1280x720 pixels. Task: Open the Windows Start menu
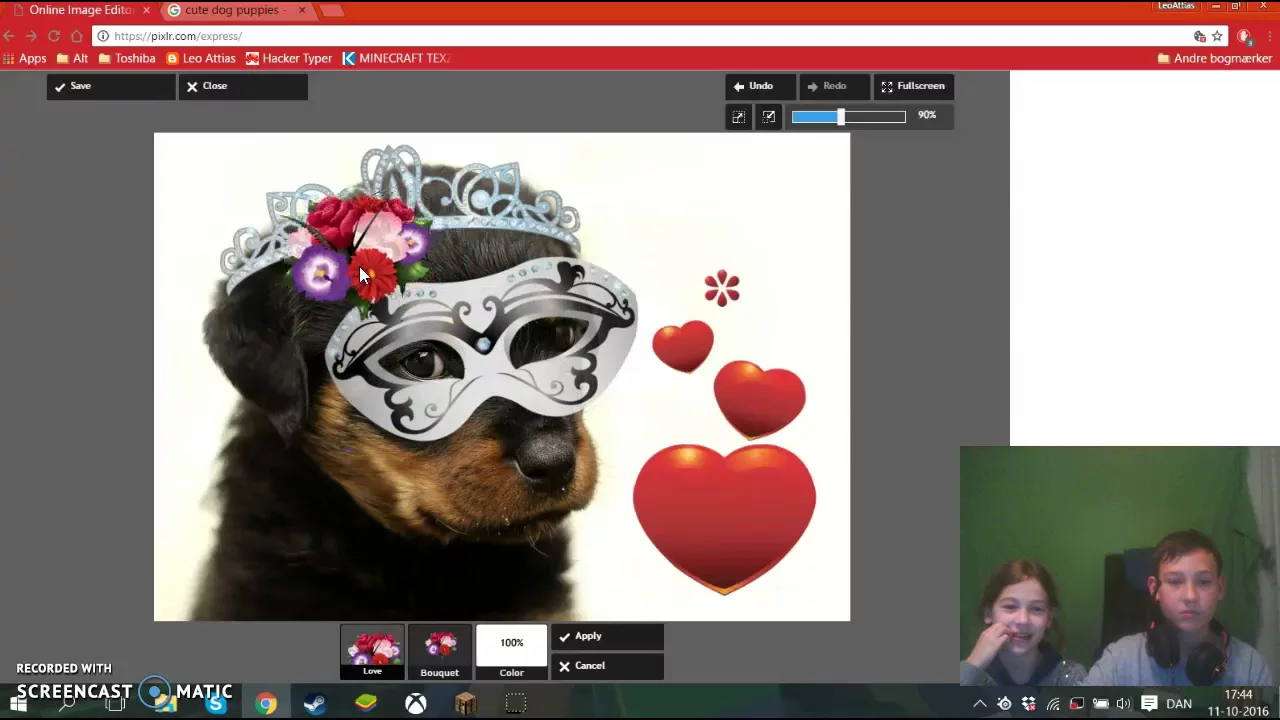tap(18, 704)
